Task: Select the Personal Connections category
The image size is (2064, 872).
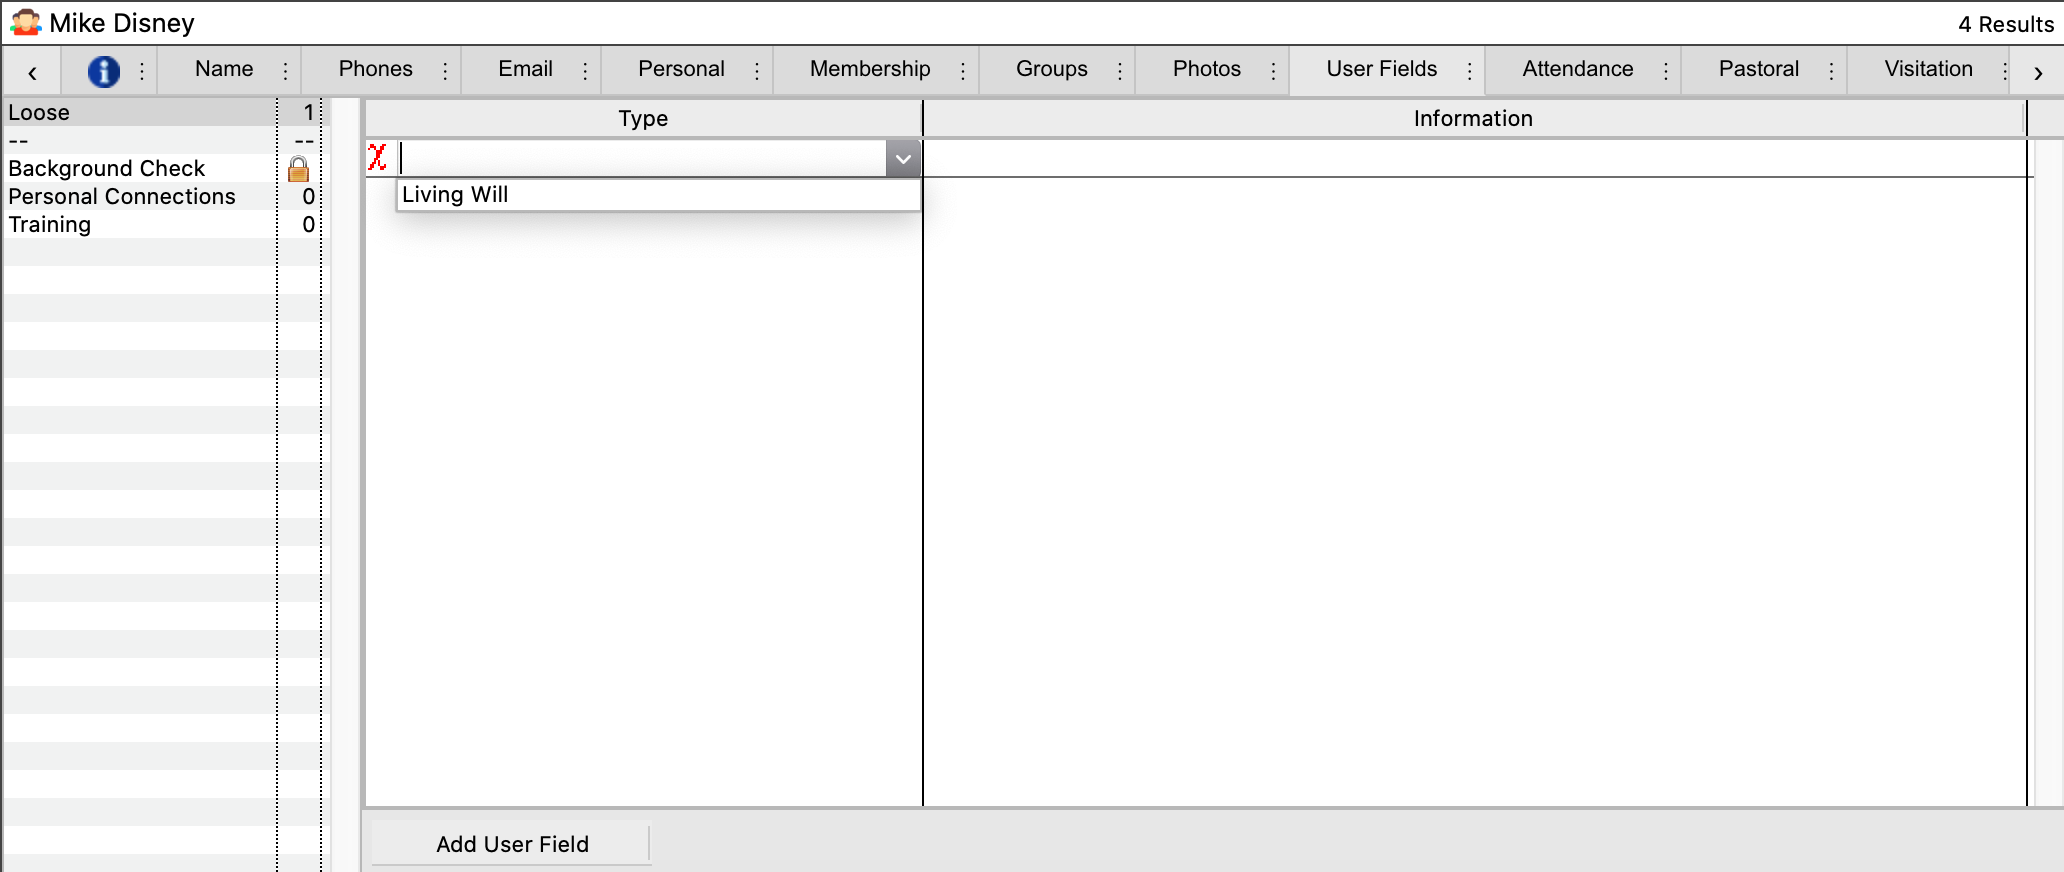Action: tap(122, 197)
